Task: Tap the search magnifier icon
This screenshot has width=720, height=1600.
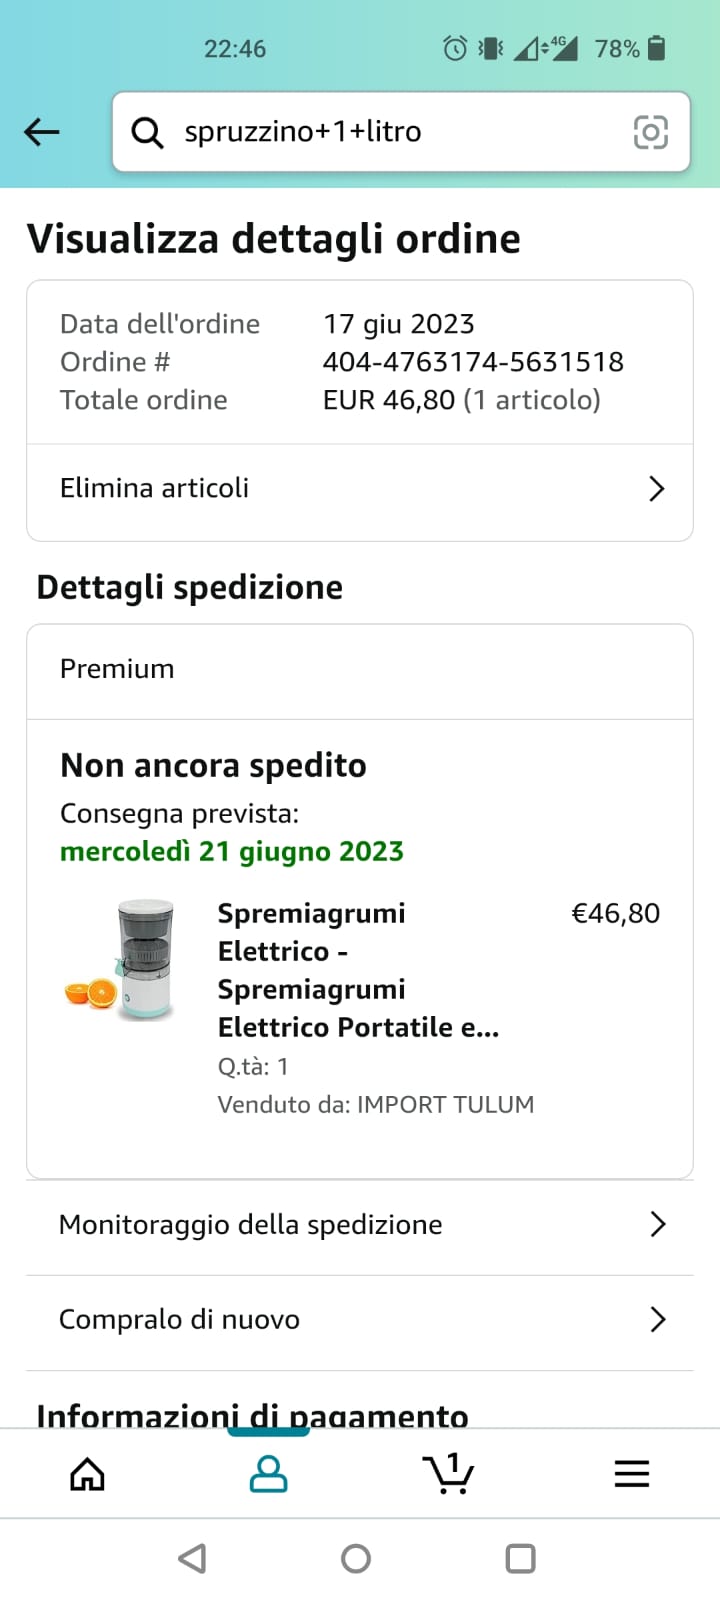Action: click(x=148, y=132)
